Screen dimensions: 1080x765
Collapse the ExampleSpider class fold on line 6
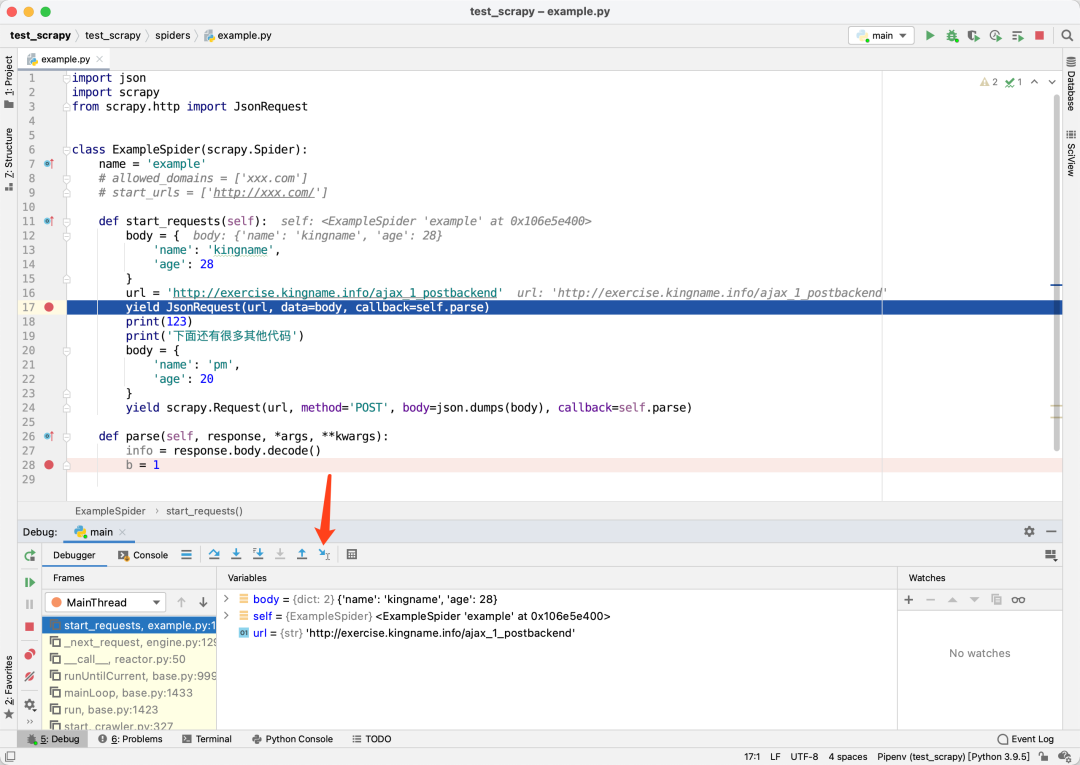coord(67,149)
